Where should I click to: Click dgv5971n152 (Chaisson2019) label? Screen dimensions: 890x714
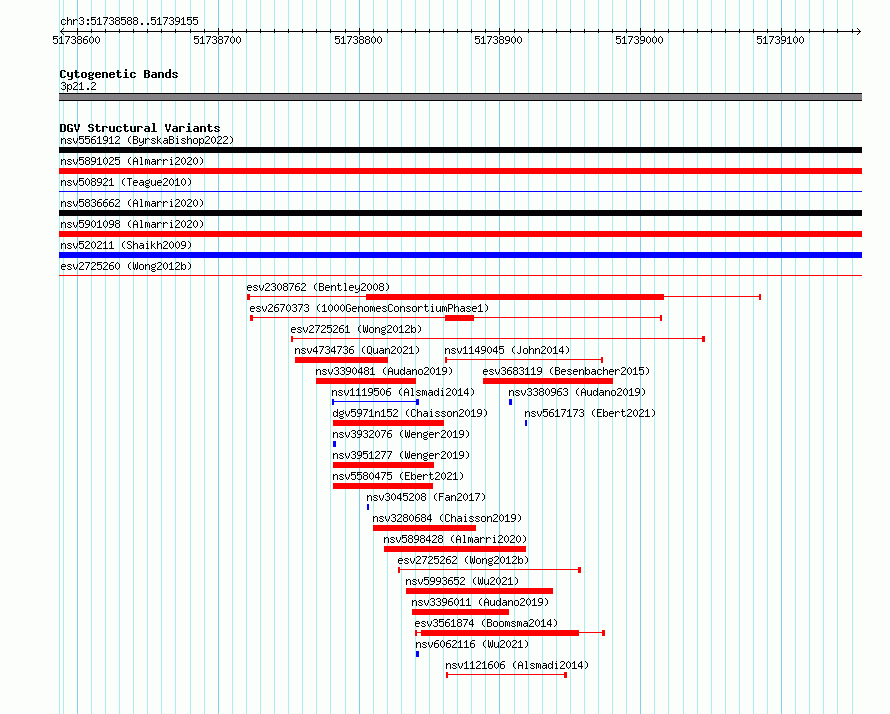[410, 413]
